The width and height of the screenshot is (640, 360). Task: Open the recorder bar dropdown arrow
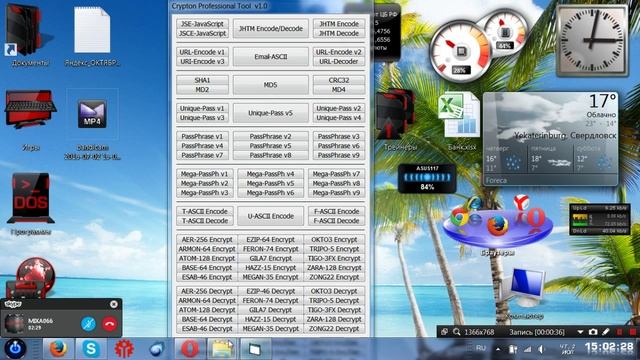(x=580, y=332)
